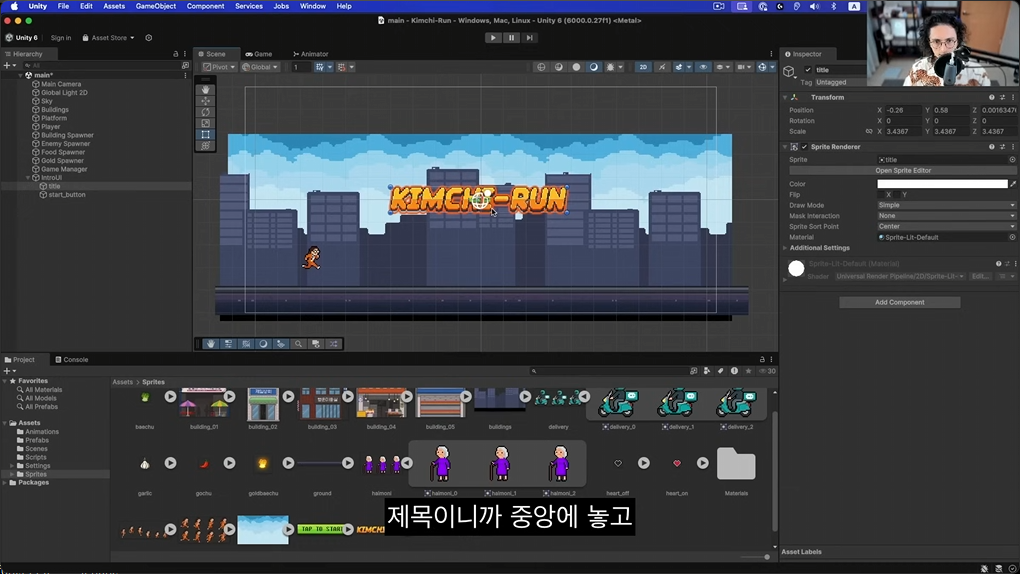Toggle scene visibility eye icon

(x=703, y=67)
